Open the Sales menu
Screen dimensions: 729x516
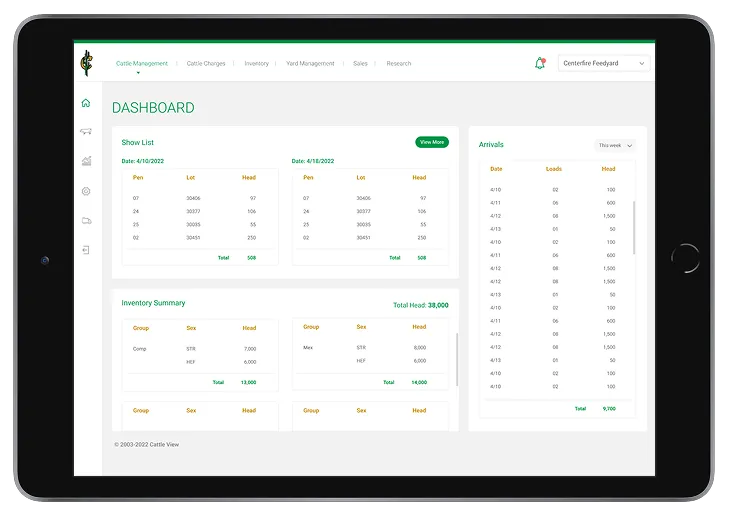(x=360, y=64)
